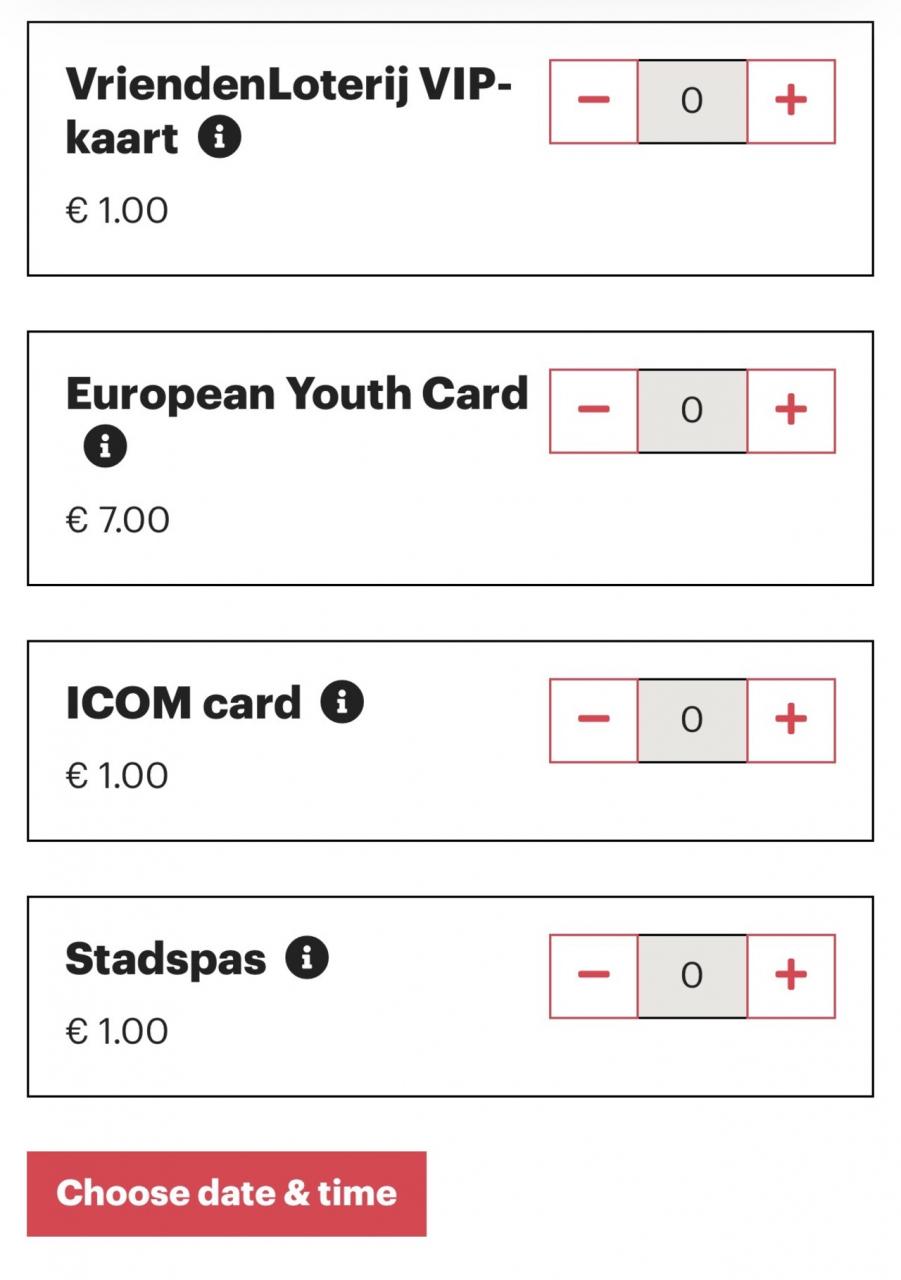
Task: Increase VriendenLoterij VIP-kaart ticket count
Action: click(791, 101)
